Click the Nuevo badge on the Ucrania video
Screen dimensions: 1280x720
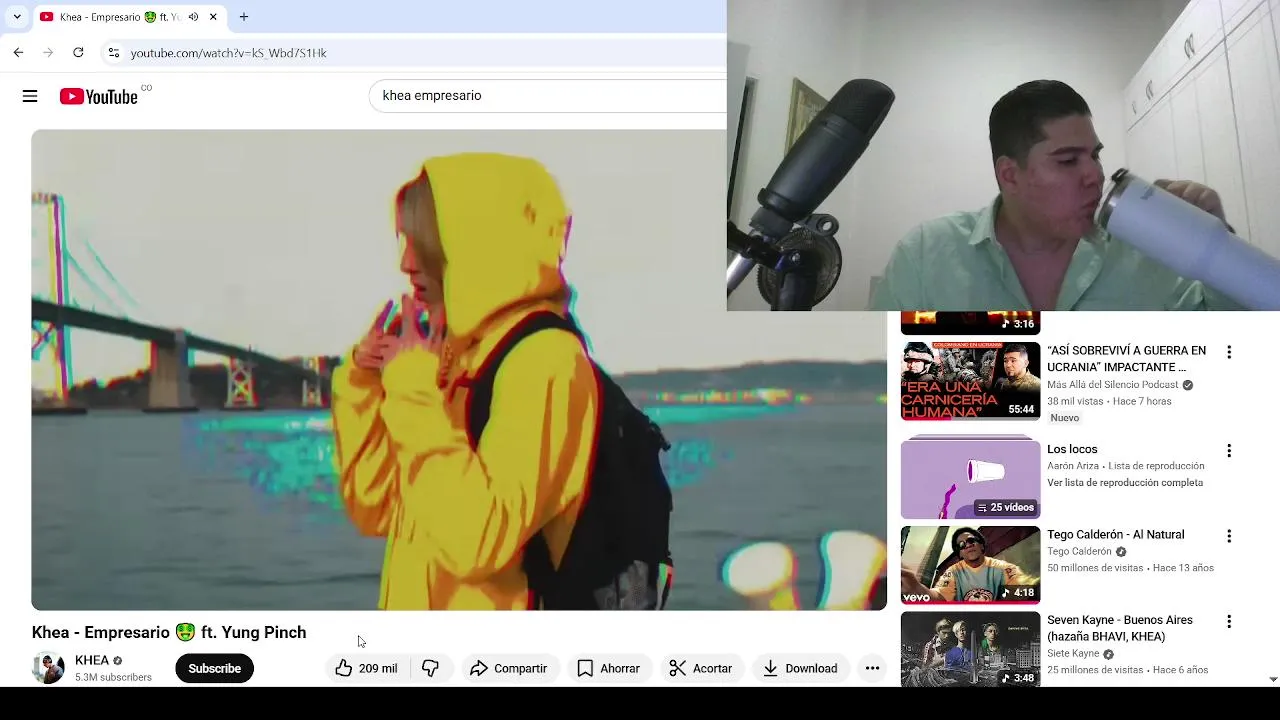[x=1065, y=418]
